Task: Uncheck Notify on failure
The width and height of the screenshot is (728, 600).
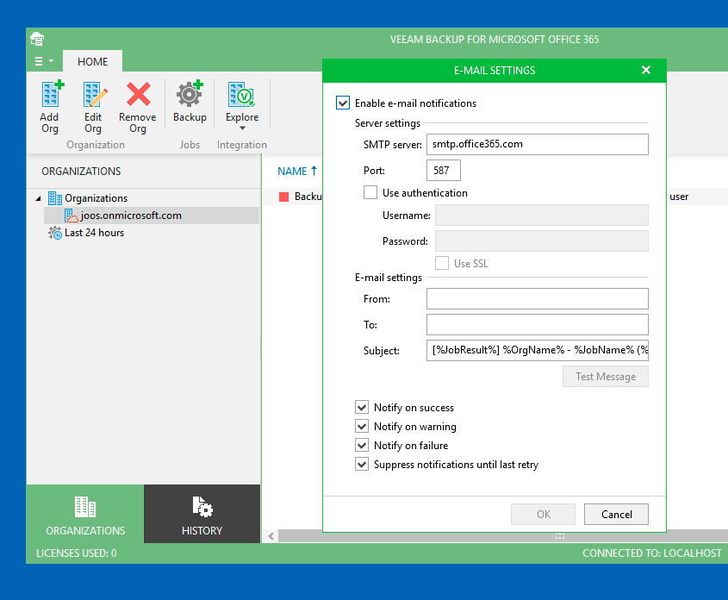Action: point(362,445)
